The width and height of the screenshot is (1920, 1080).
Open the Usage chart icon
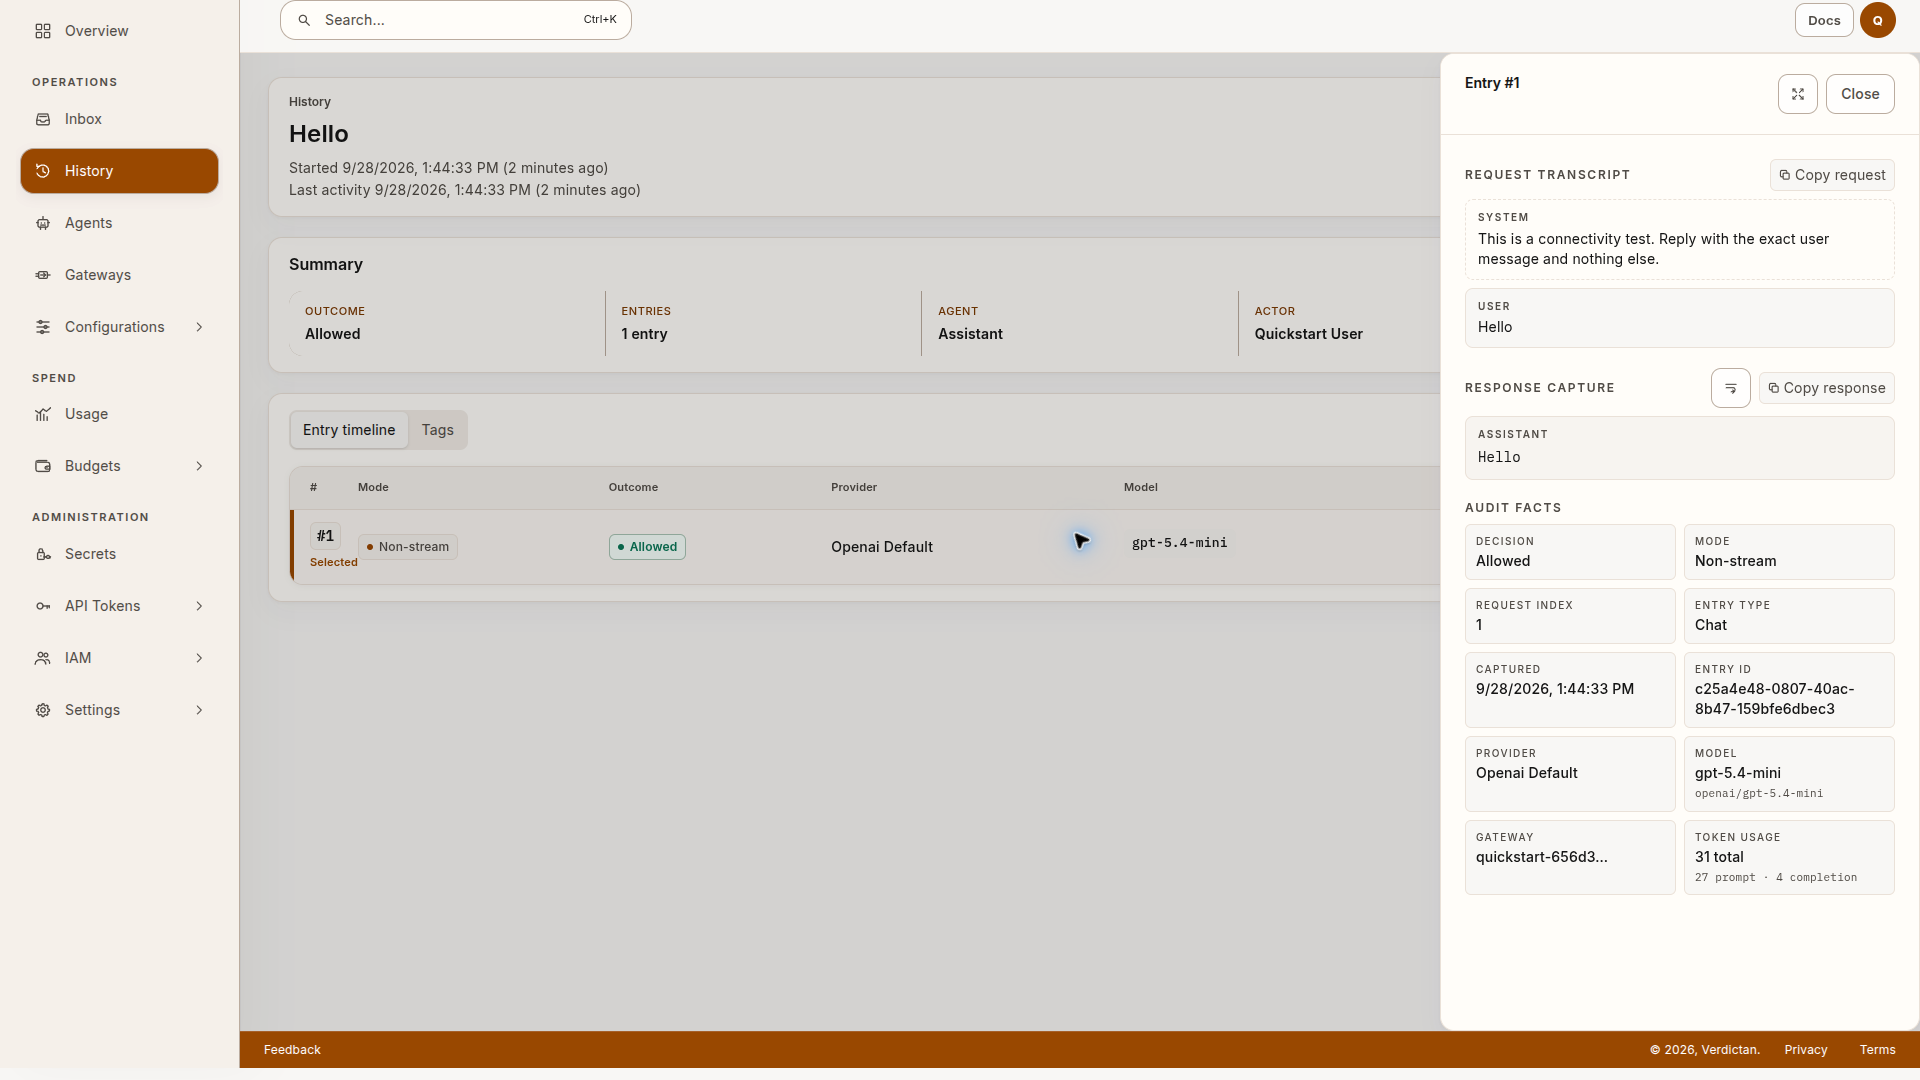pos(43,414)
